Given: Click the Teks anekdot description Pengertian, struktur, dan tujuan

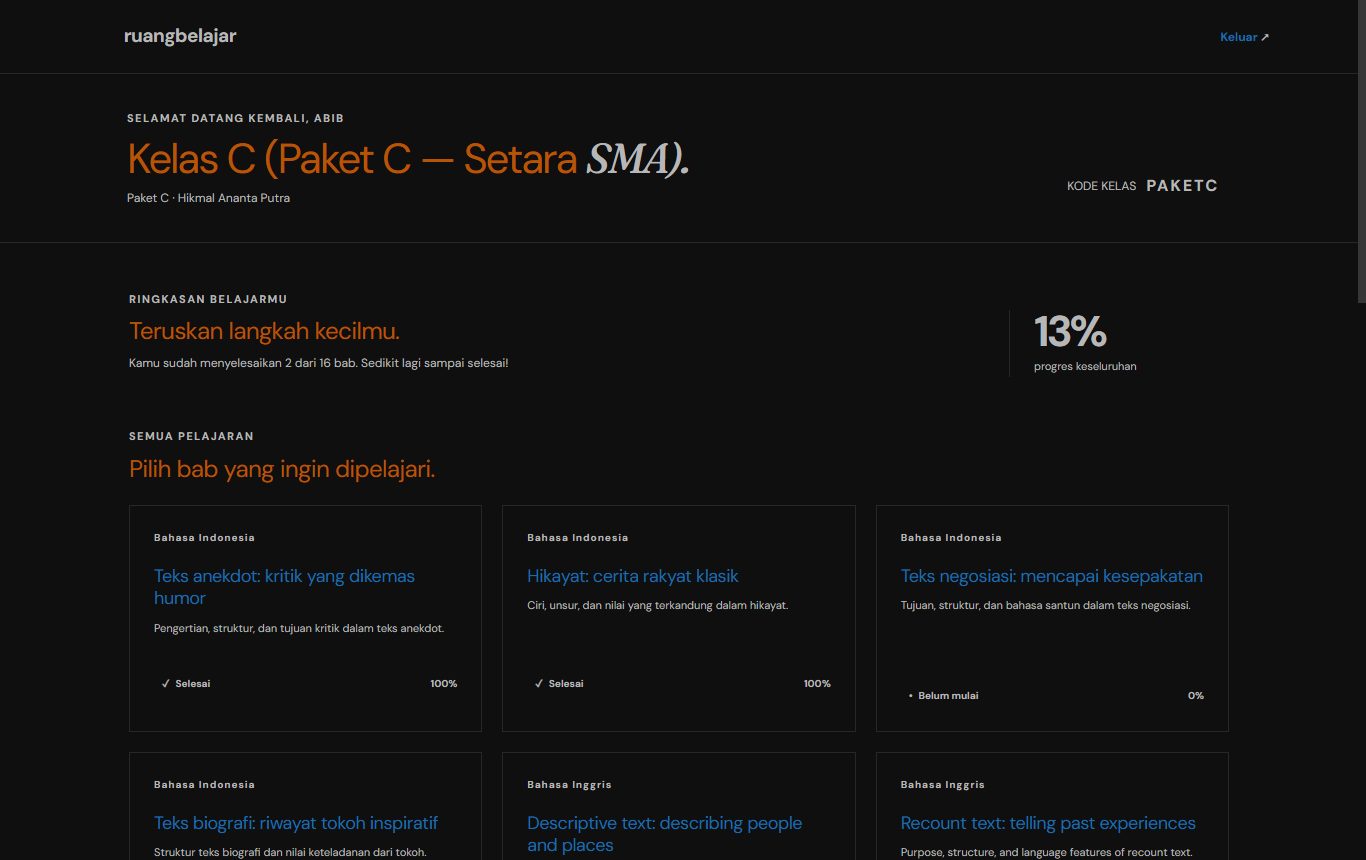Looking at the screenshot, I should (x=299, y=629).
